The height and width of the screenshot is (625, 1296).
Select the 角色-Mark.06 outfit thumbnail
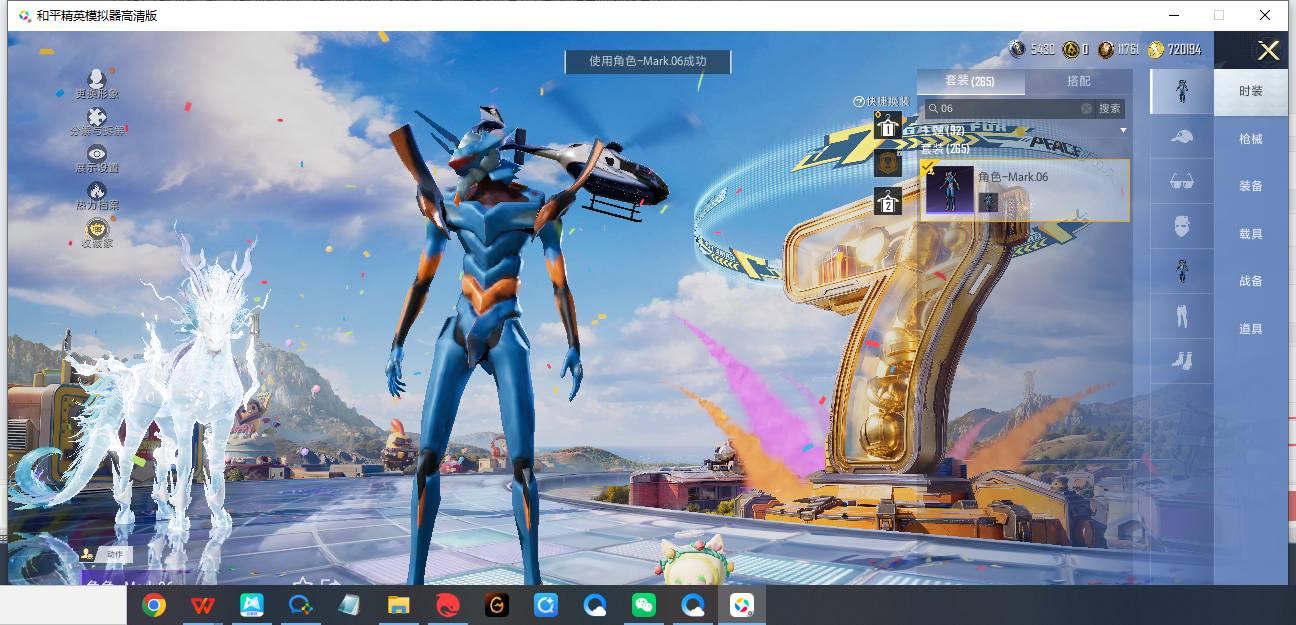949,190
